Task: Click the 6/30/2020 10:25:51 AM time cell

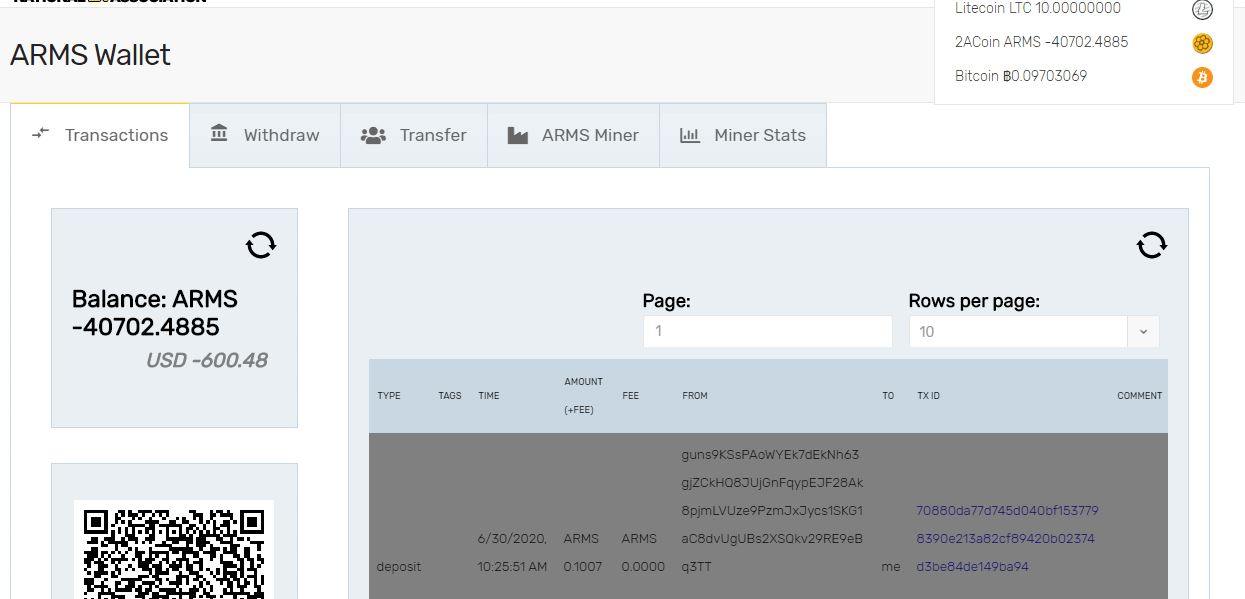Action: tap(512, 553)
